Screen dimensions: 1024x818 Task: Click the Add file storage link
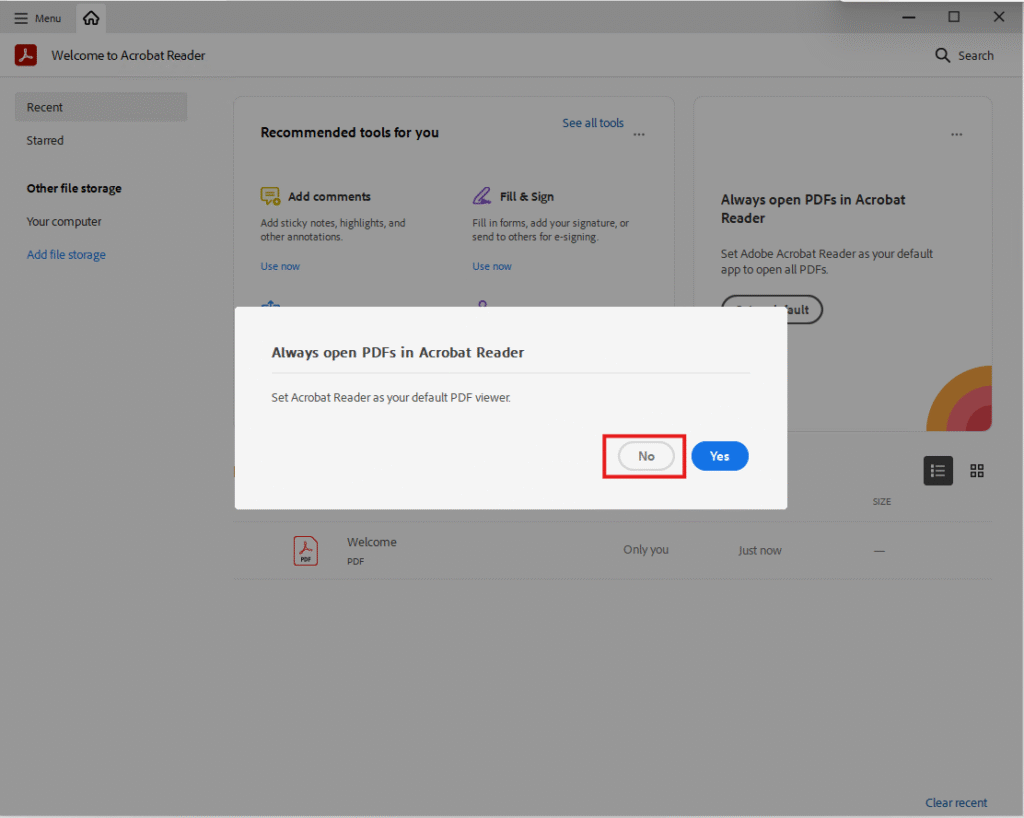[x=66, y=255]
